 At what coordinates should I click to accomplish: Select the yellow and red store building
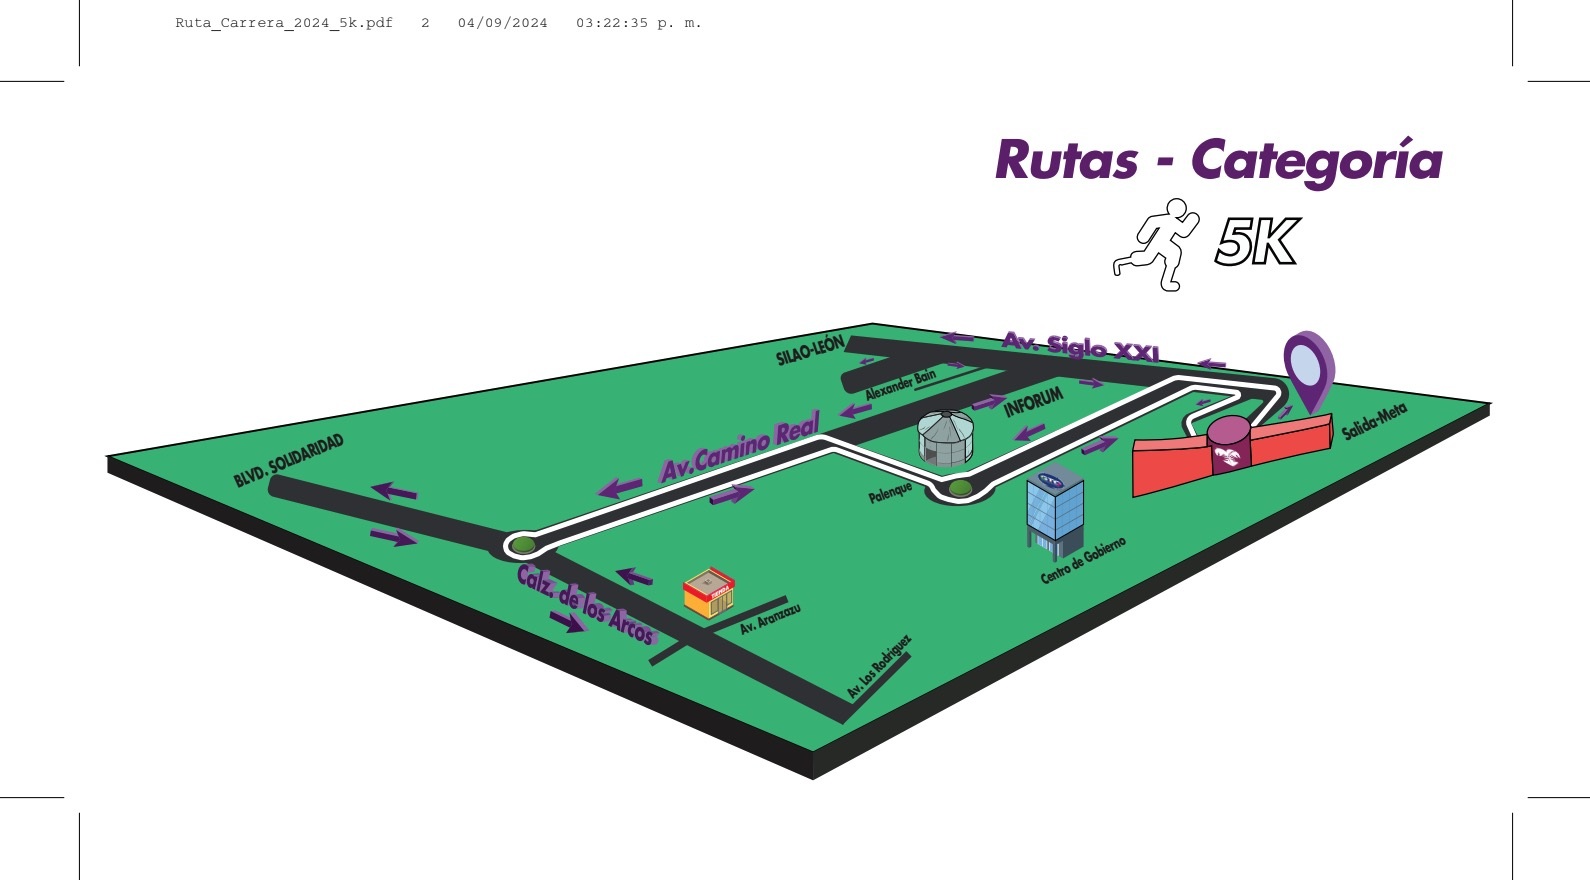(708, 594)
